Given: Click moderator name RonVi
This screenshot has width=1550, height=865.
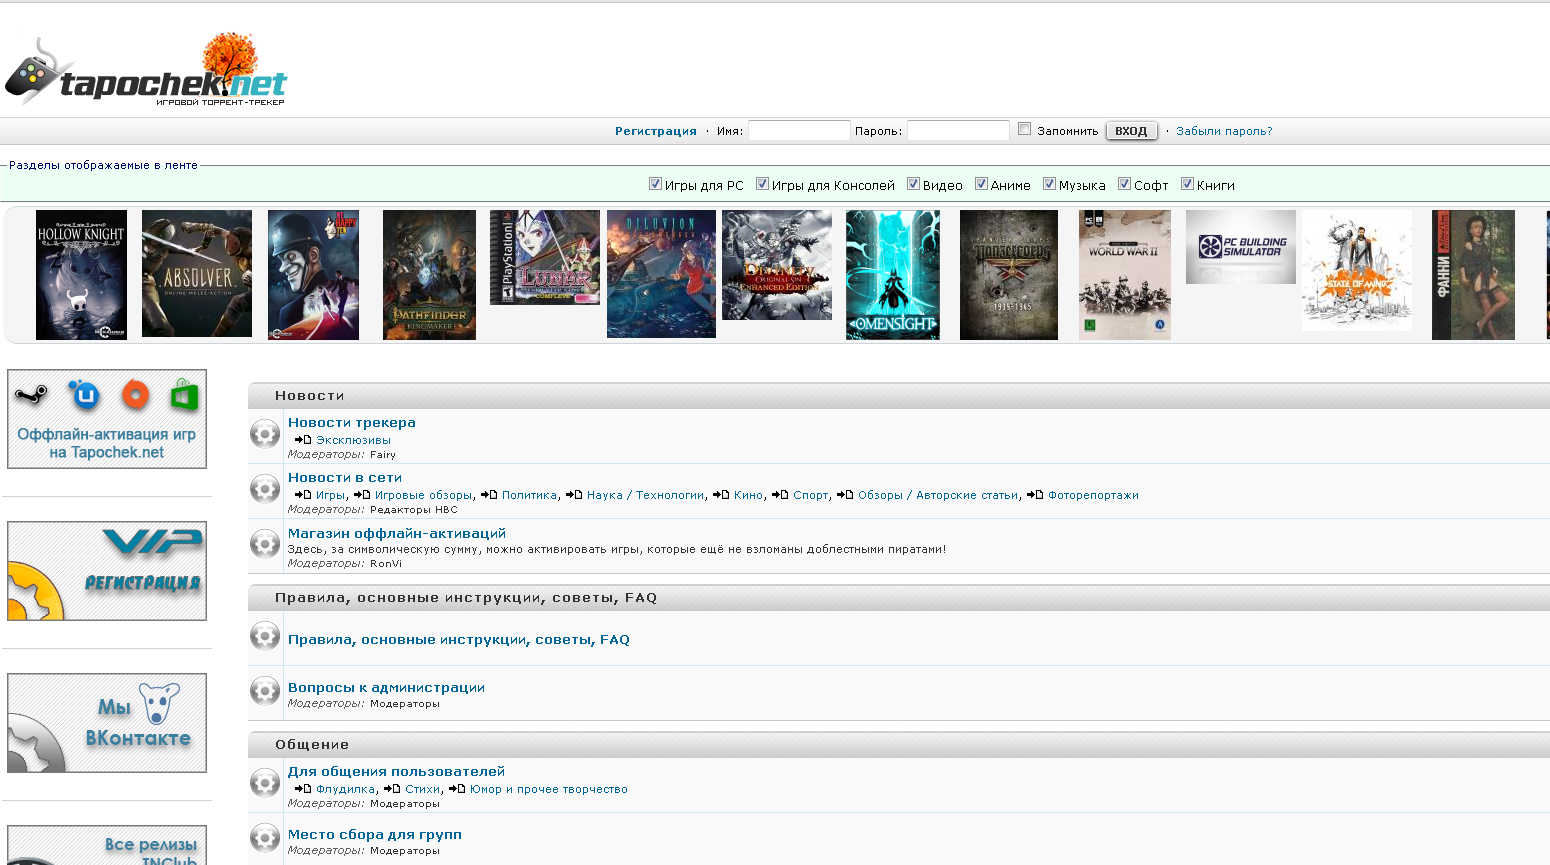Looking at the screenshot, I should [386, 564].
